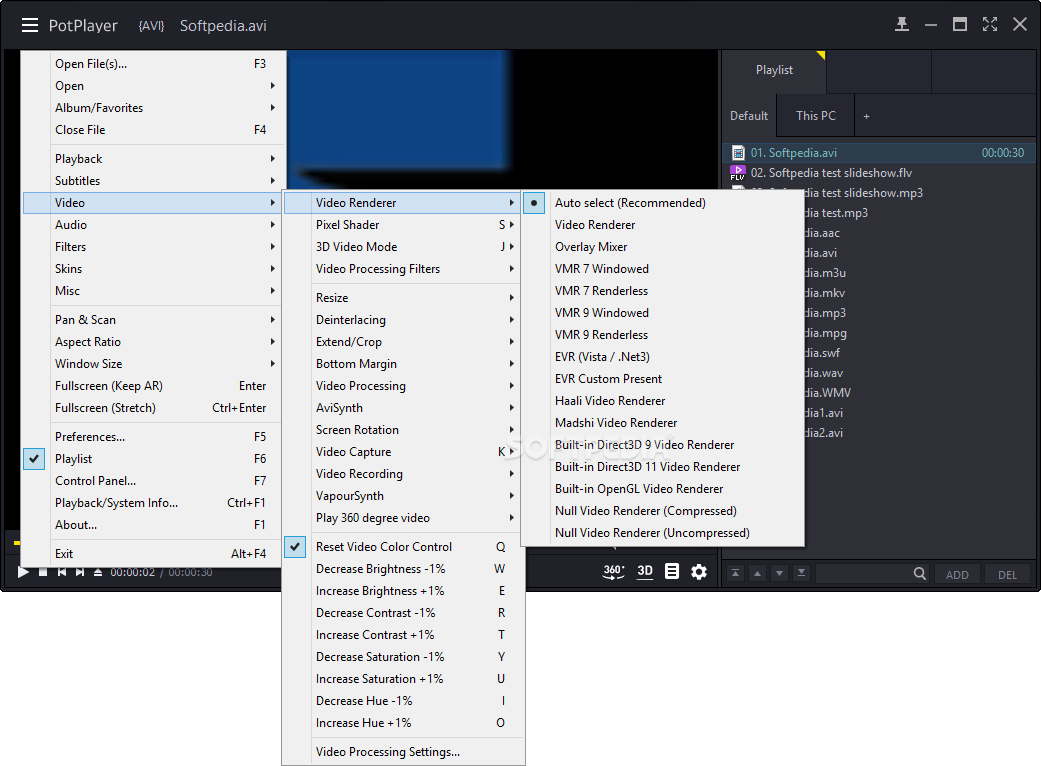Screen dimensions: 1041x766
Task: Click Exit in the main menu
Action: pyautogui.click(x=153, y=554)
